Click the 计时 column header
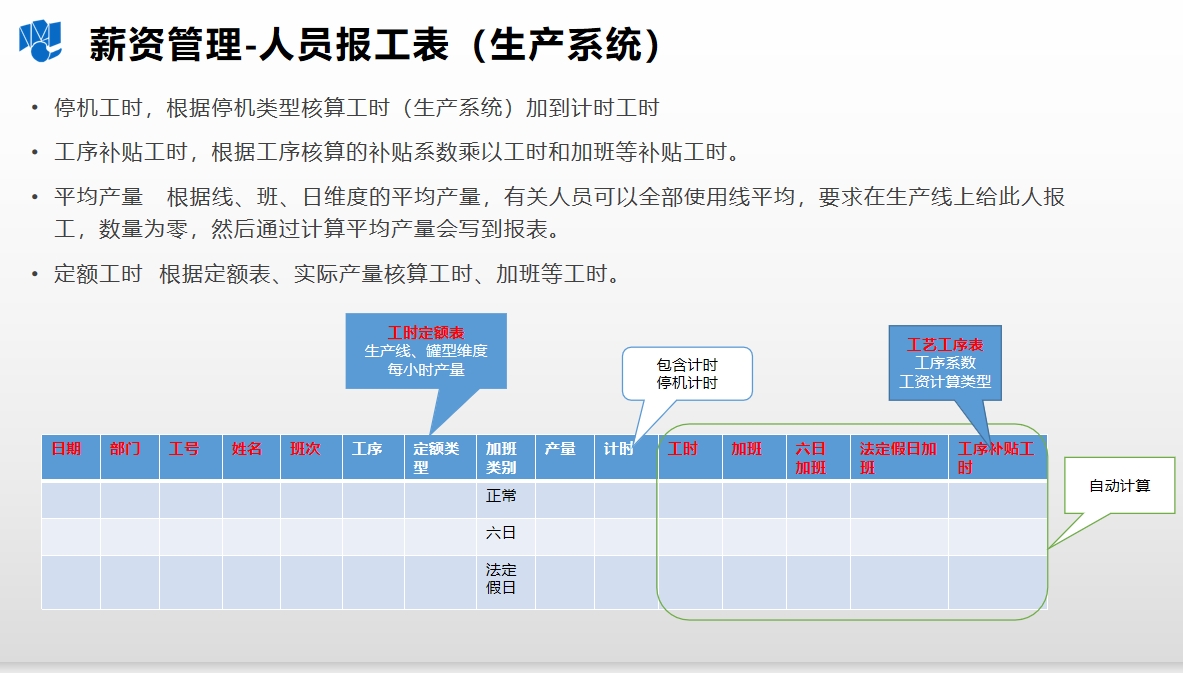The image size is (1183, 673). coord(626,457)
